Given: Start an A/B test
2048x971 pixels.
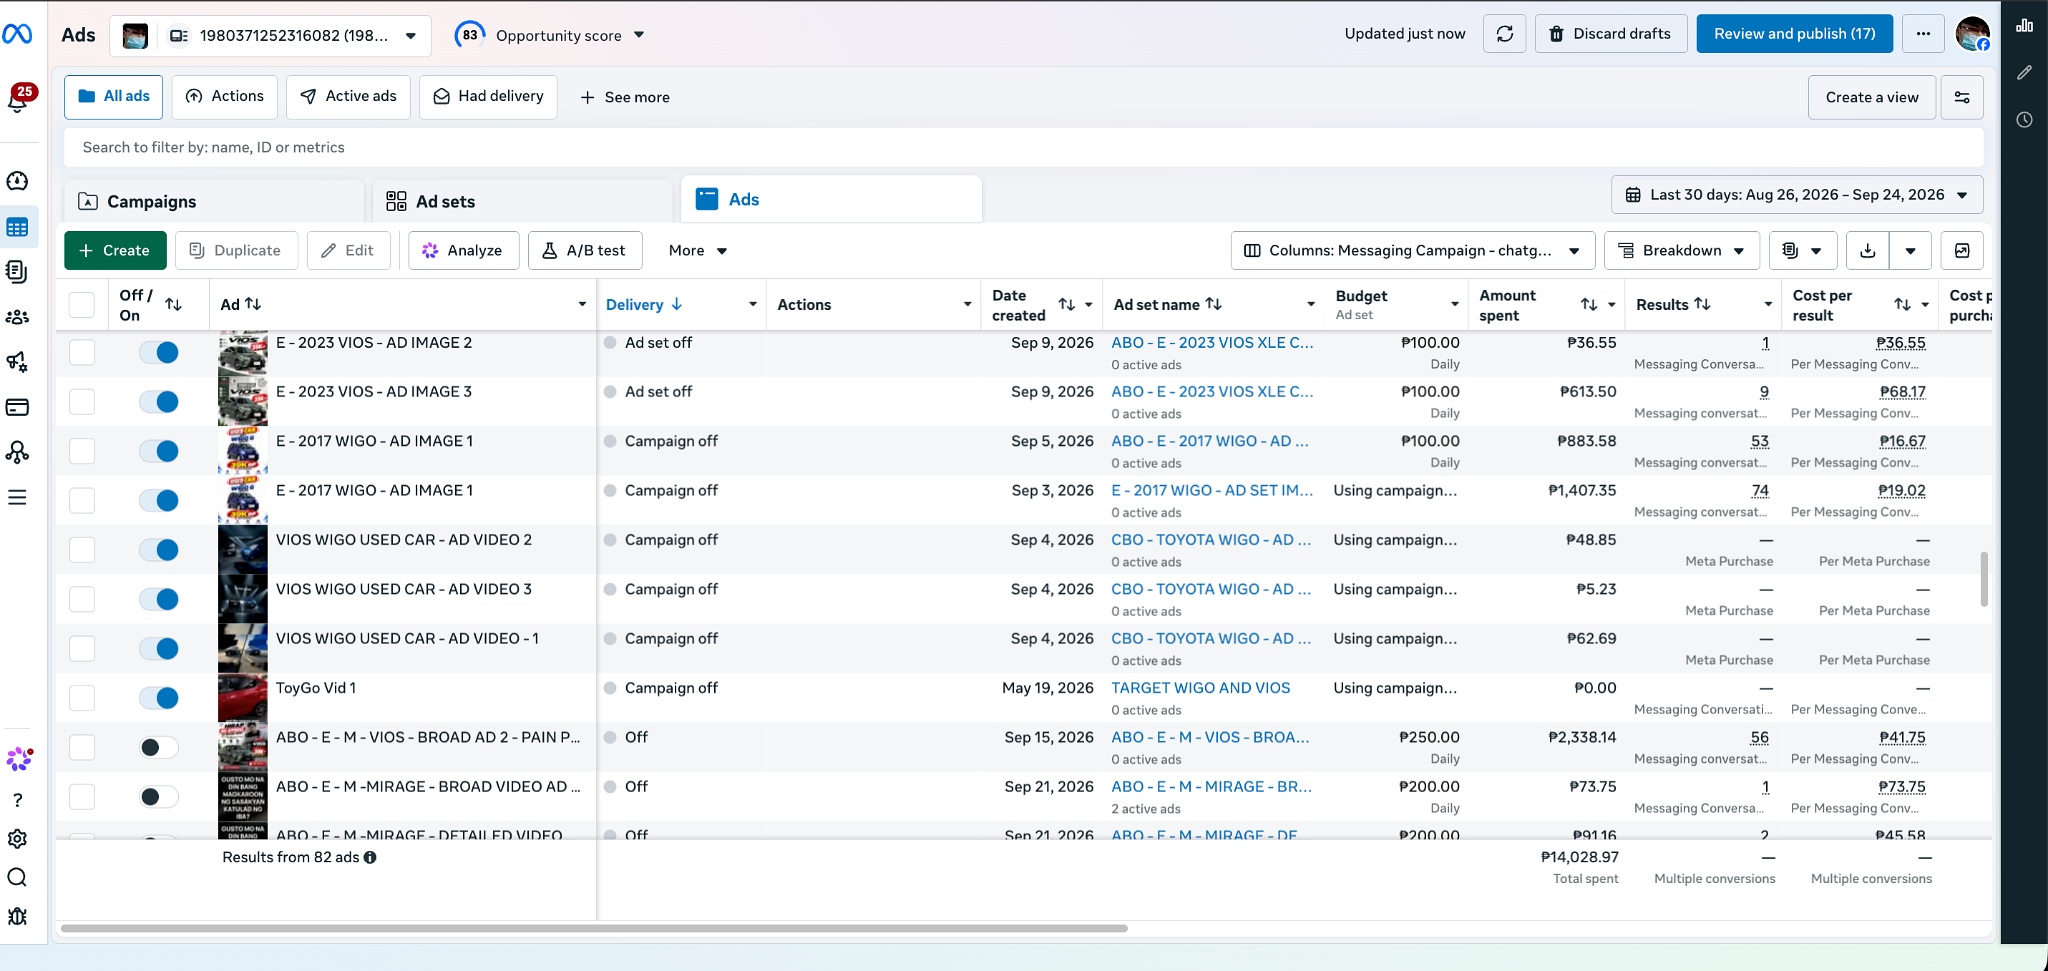Looking at the screenshot, I should pos(585,251).
